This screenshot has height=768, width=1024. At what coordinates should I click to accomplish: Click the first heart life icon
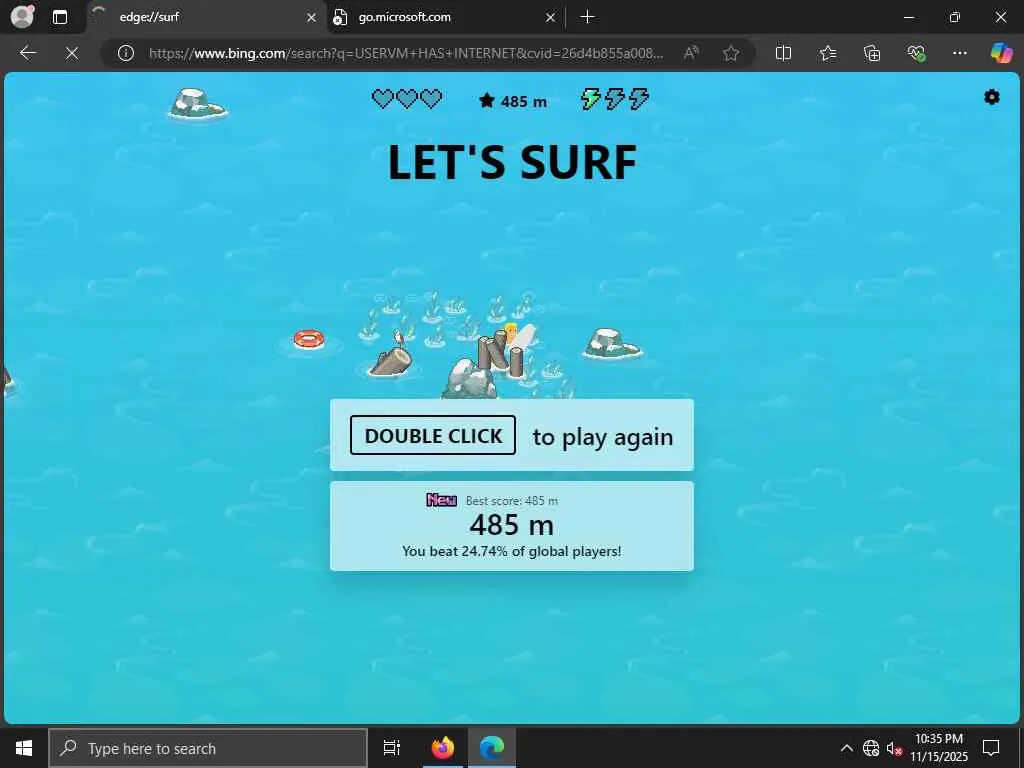[x=383, y=99]
